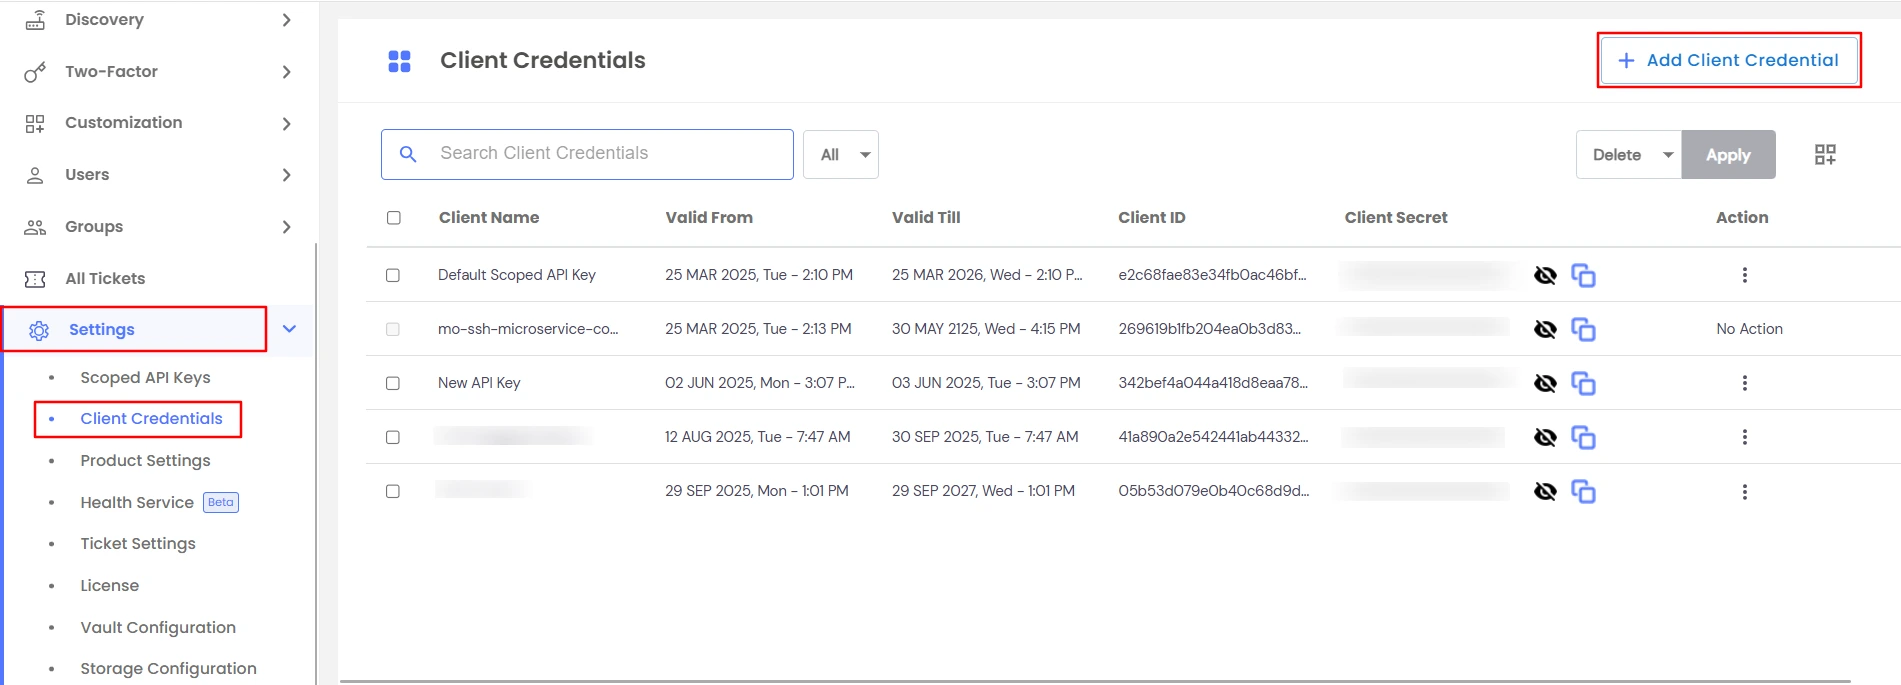Expand the Groups menu chevron
The image size is (1901, 685).
[x=287, y=227]
